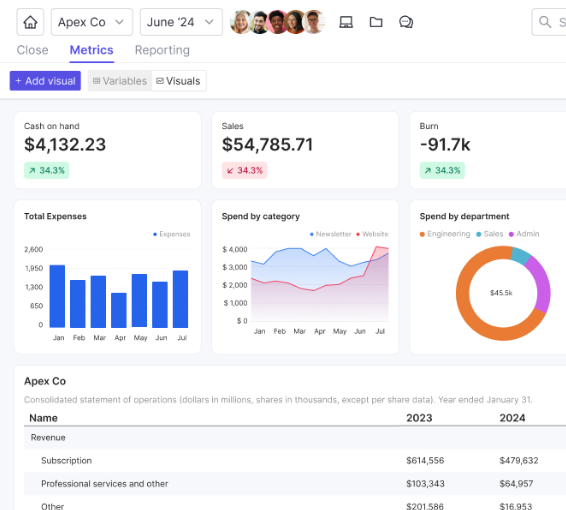Open the chat bubbles icon
Viewport: 566px width, 510px height.
coord(406,22)
